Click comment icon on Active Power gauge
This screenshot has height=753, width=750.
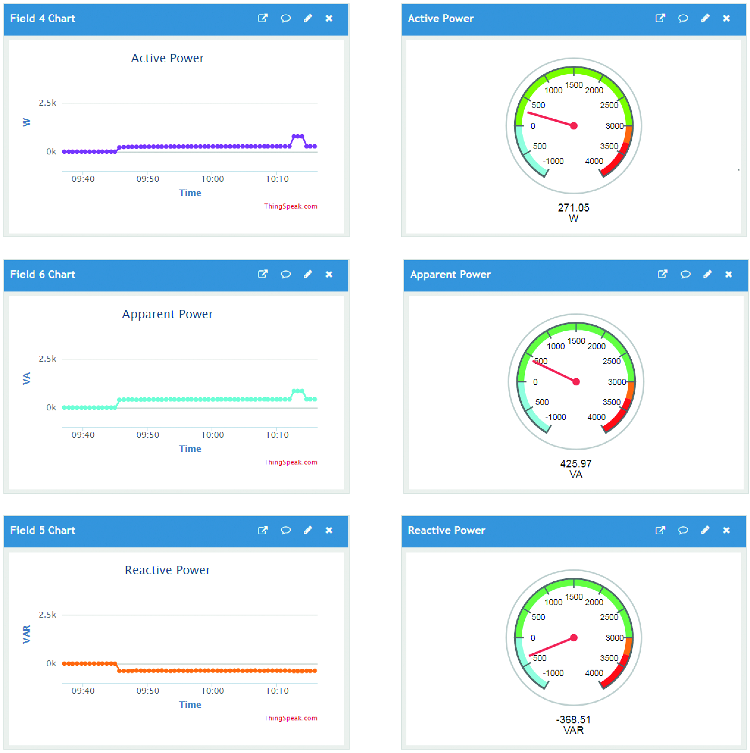coord(683,19)
